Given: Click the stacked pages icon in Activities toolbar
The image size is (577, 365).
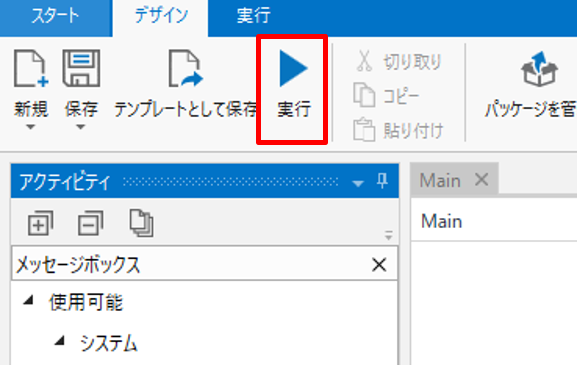Looking at the screenshot, I should pos(141,223).
